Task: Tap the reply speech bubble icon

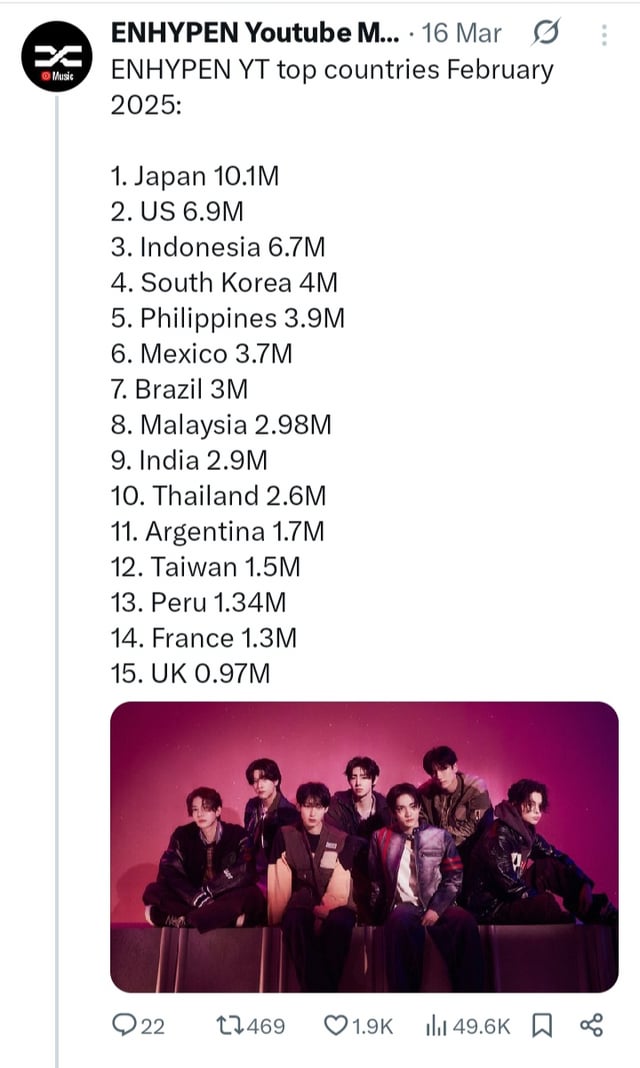Action: pyautogui.click(x=125, y=1025)
